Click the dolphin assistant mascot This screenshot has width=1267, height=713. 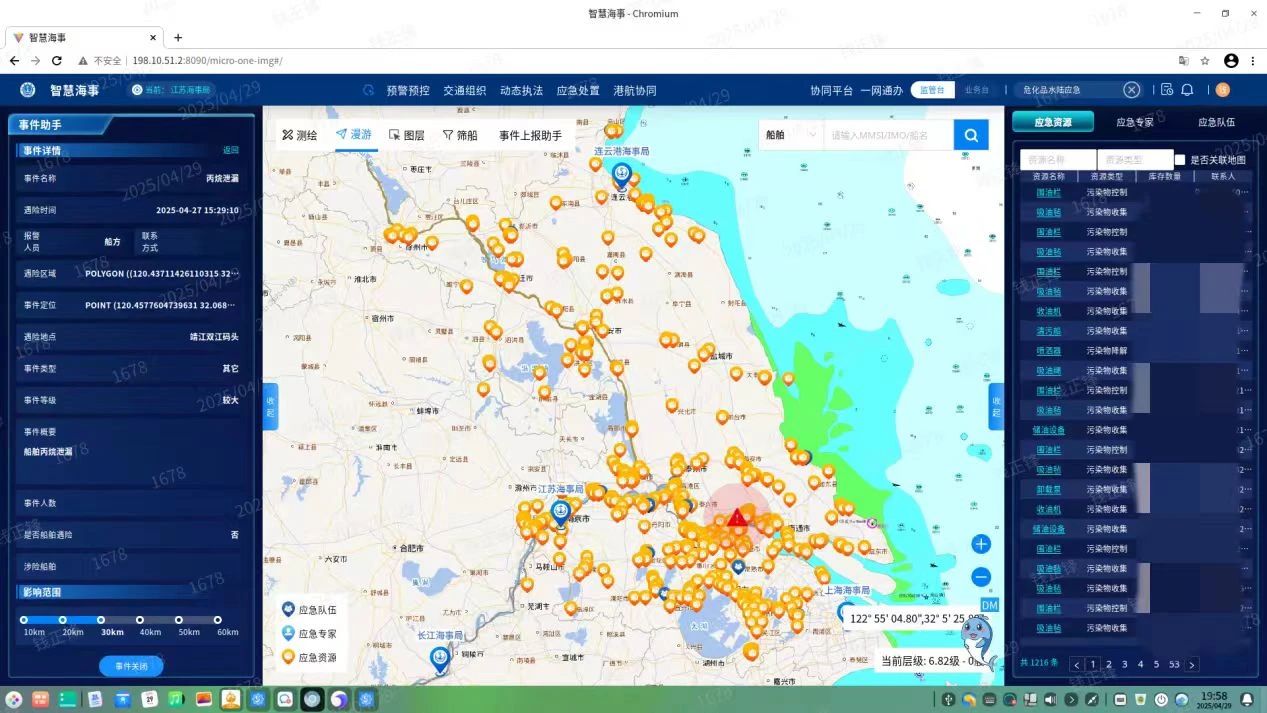[979, 645]
